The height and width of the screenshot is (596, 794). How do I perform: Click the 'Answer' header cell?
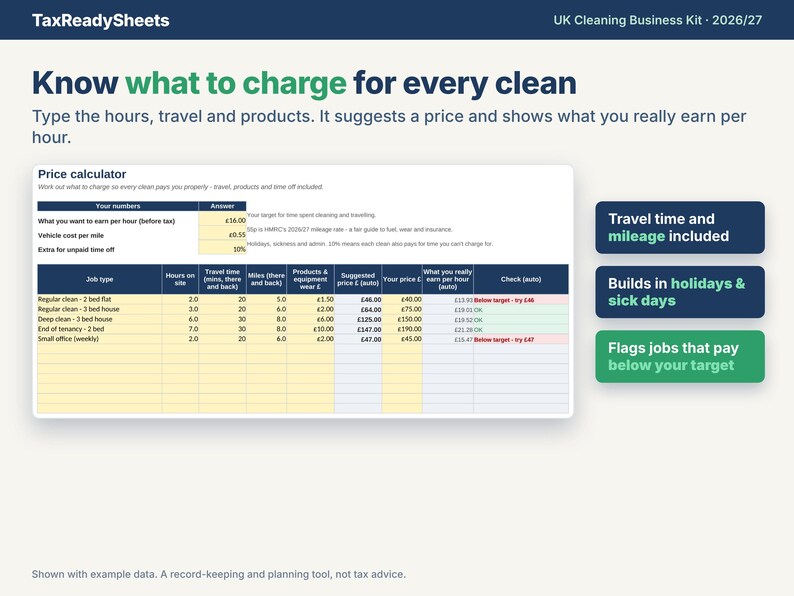click(222, 206)
